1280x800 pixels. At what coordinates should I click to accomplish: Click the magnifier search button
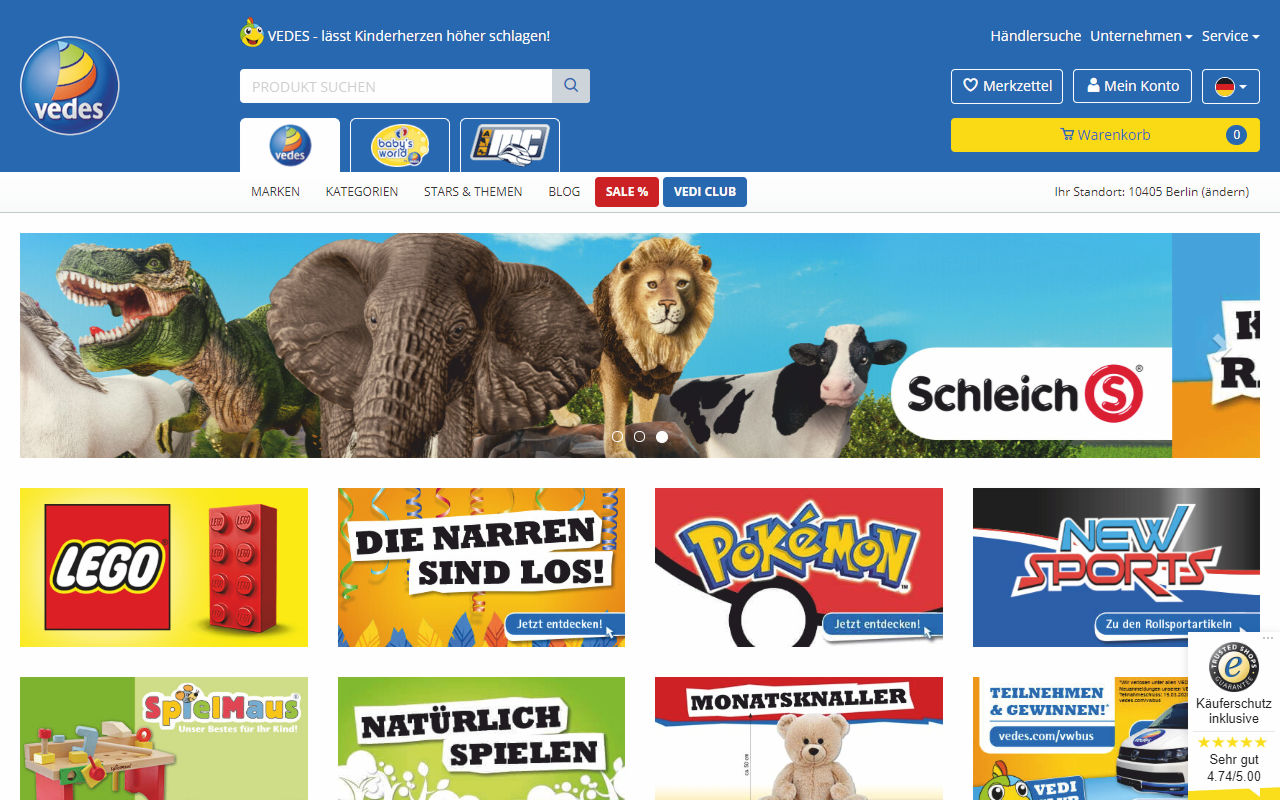571,86
